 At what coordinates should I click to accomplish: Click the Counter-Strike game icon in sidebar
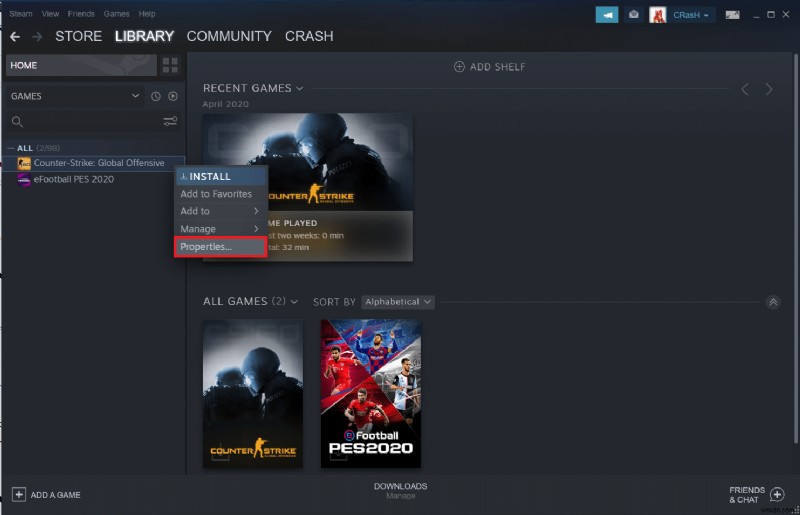point(24,163)
